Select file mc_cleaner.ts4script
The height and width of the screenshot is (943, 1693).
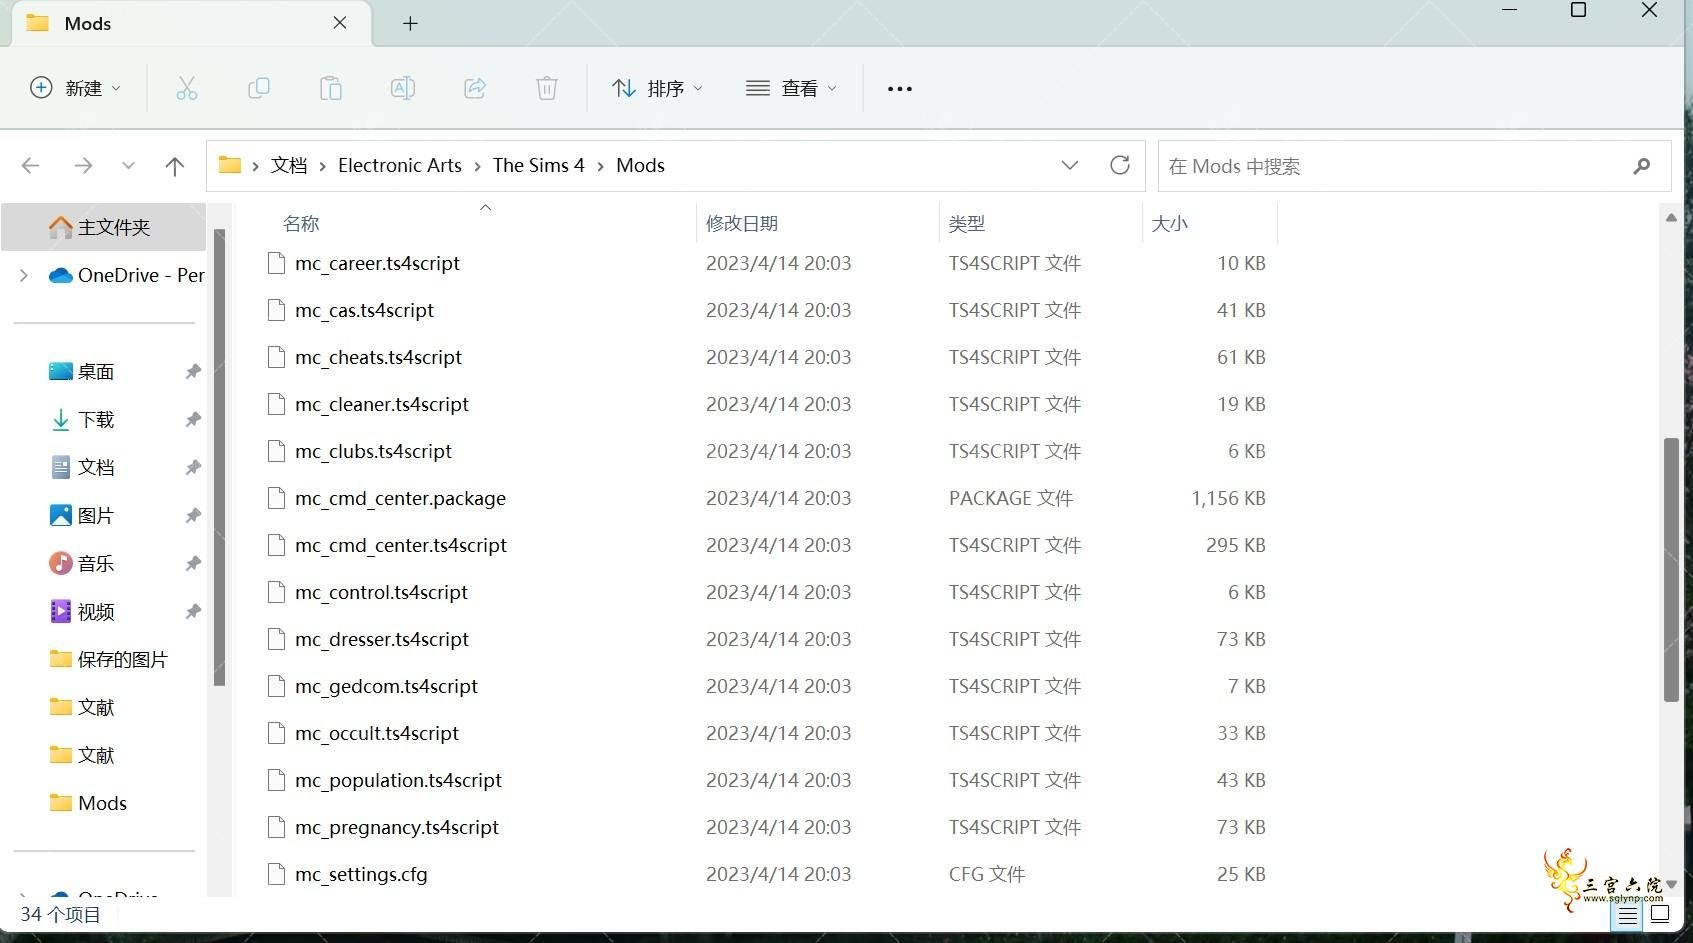382,404
